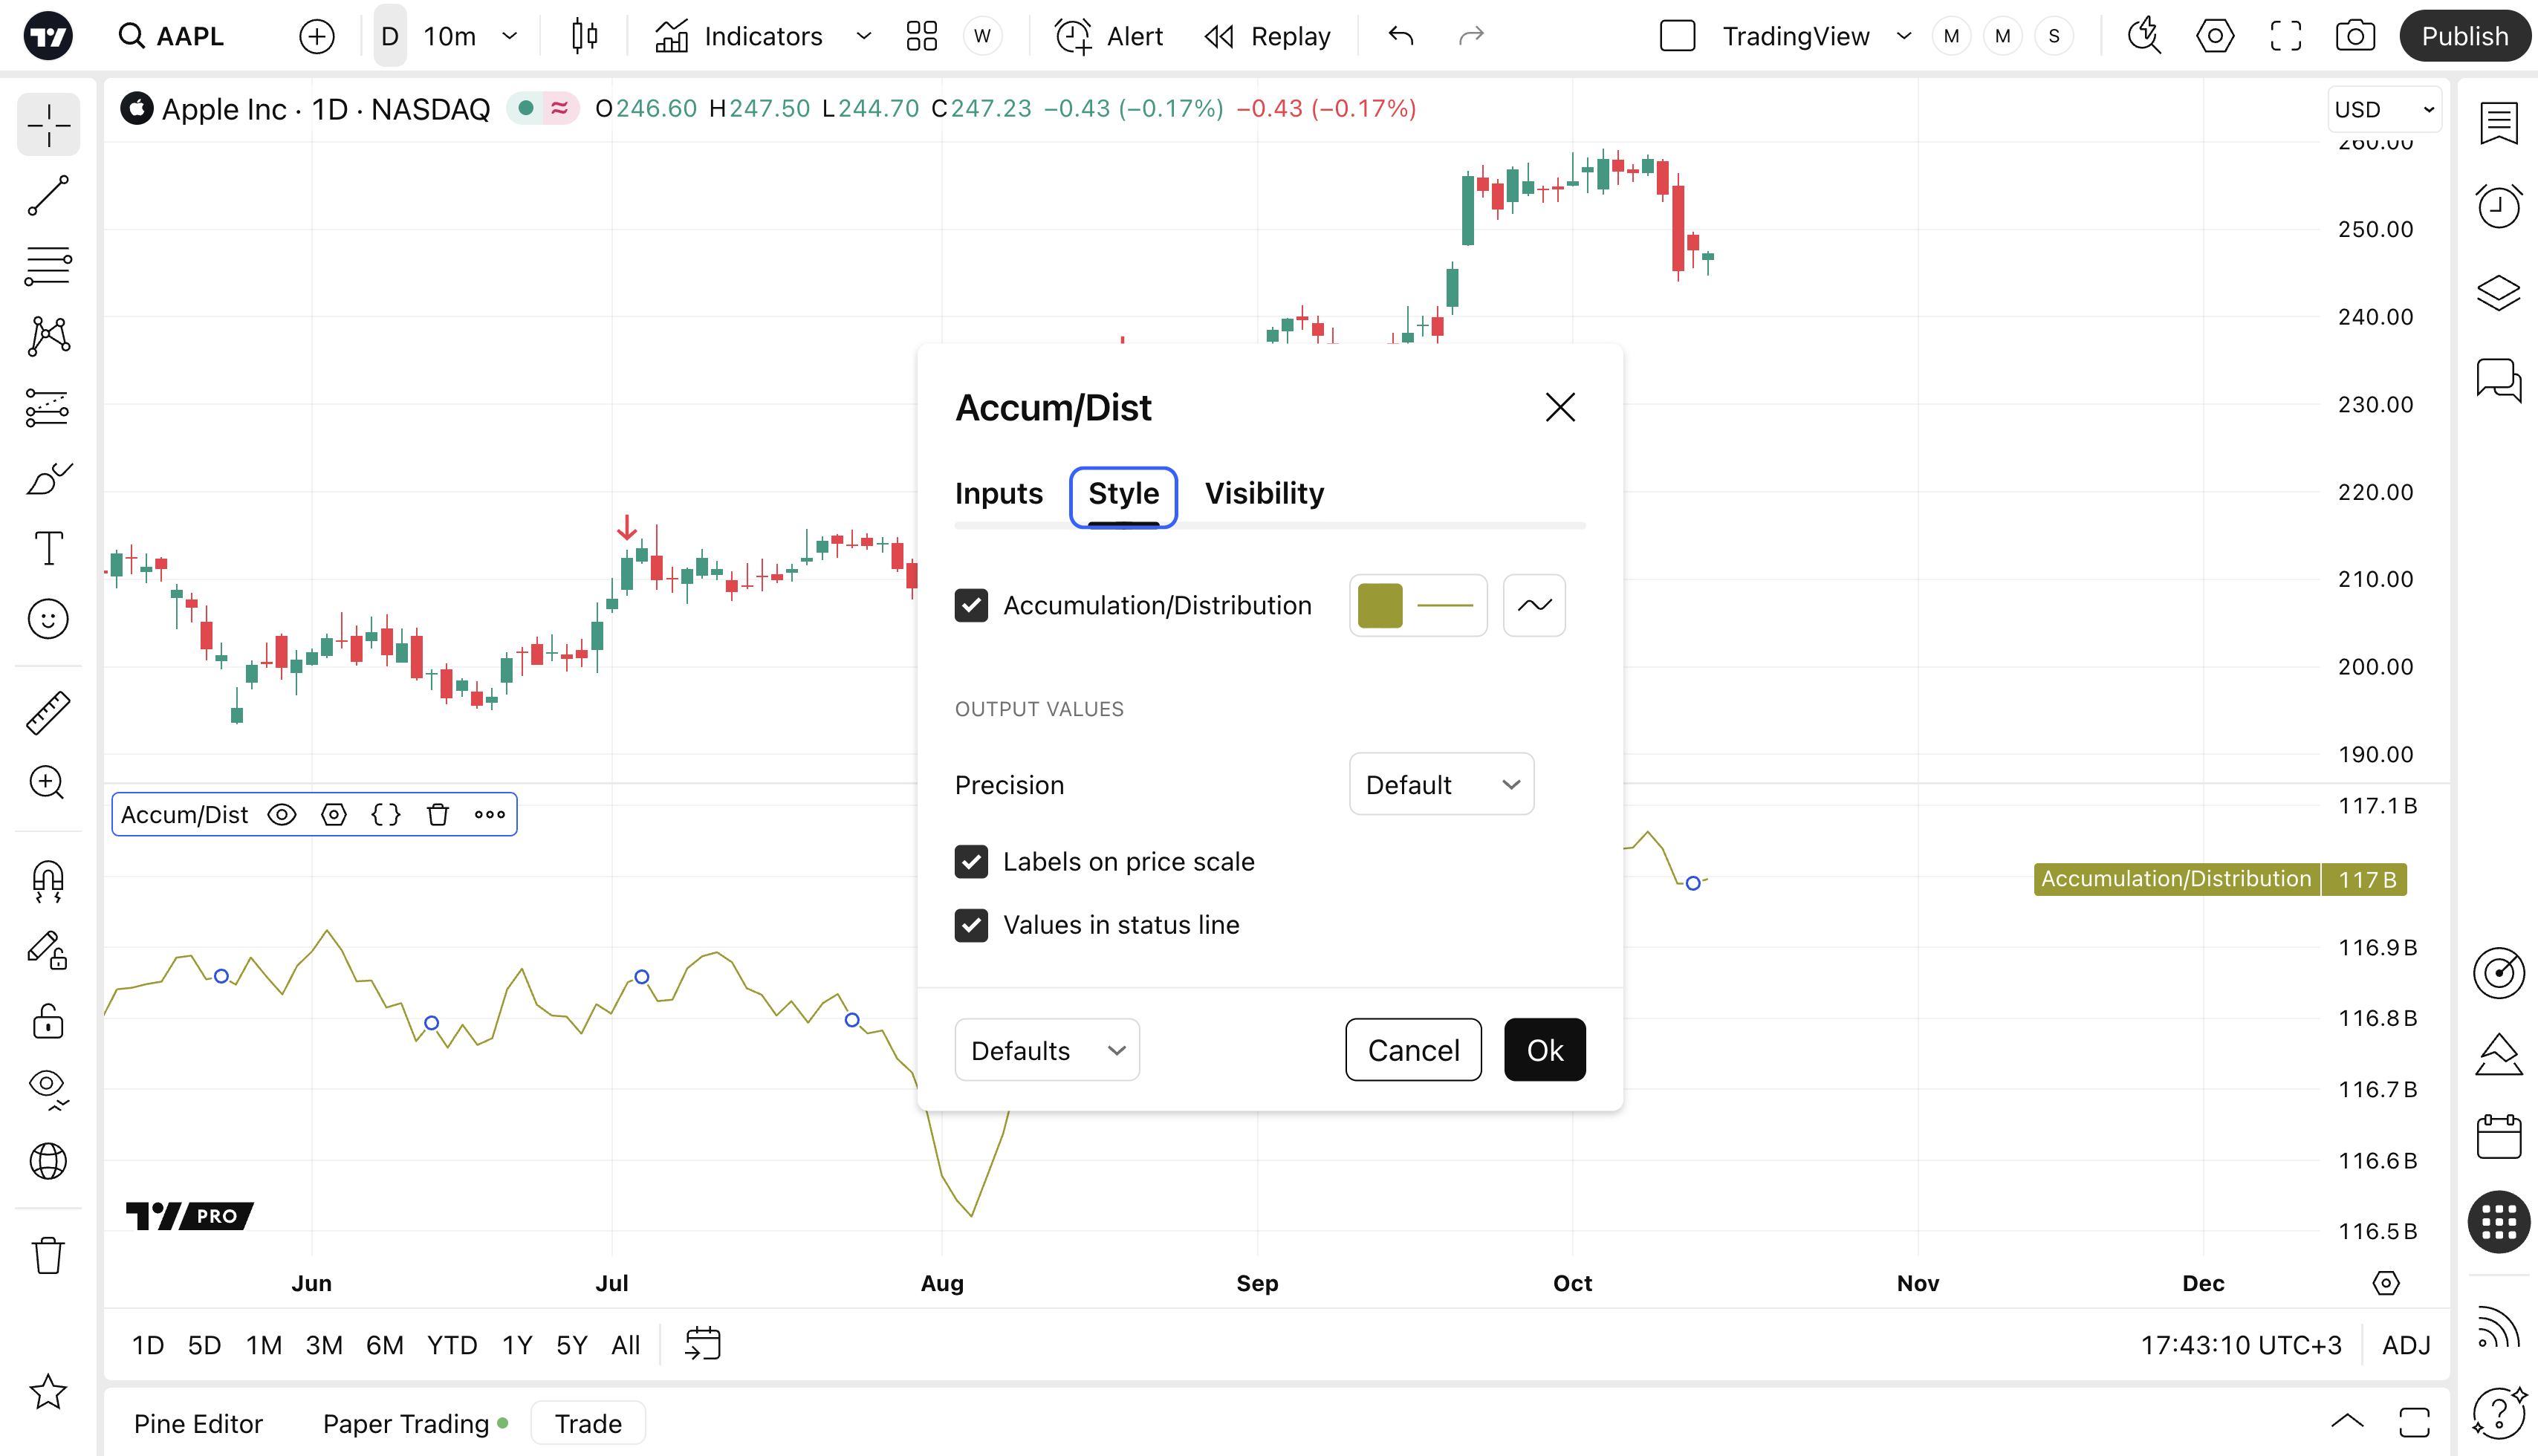Viewport: 2538px width, 1456px height.
Task: Confirm settings with the Ok button
Action: point(1544,1050)
